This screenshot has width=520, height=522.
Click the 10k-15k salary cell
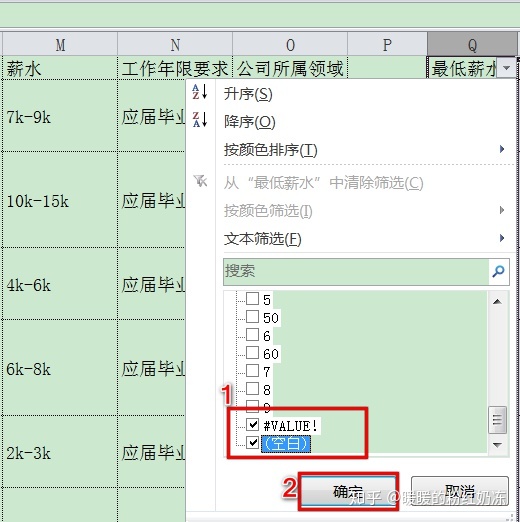pos(60,200)
